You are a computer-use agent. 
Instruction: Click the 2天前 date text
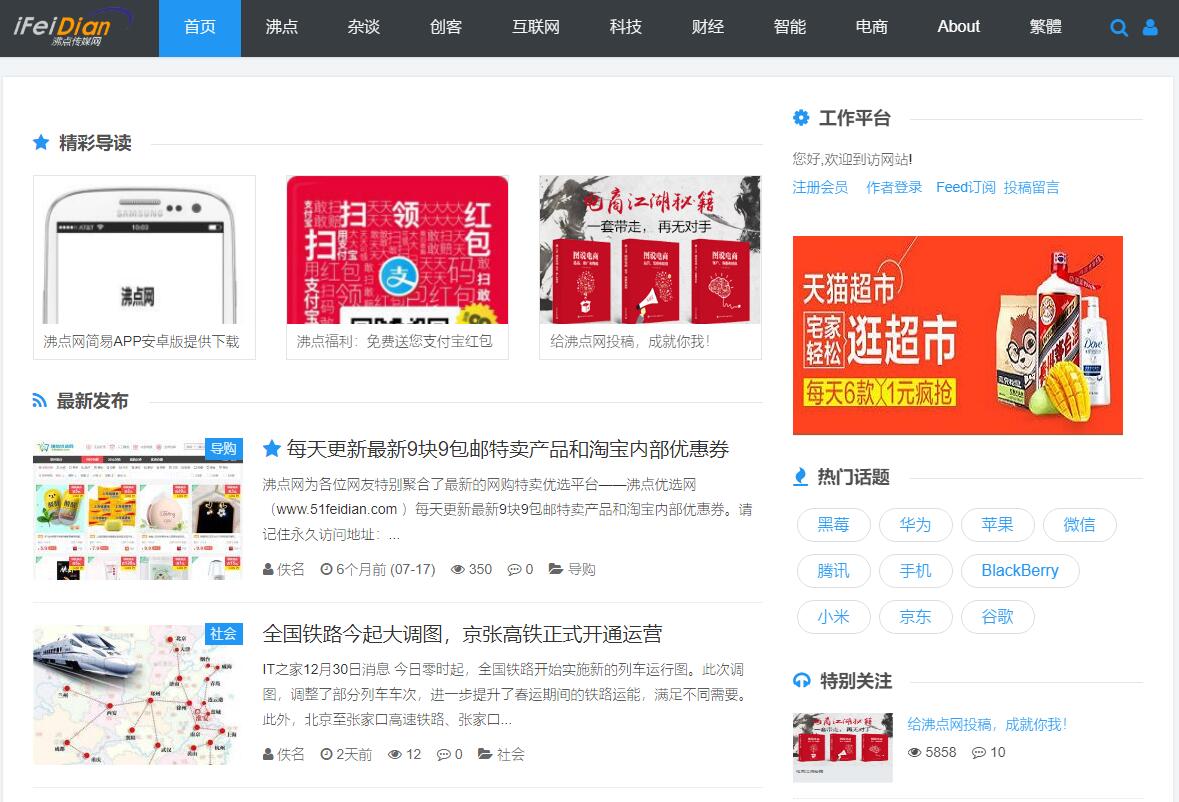pos(354,754)
